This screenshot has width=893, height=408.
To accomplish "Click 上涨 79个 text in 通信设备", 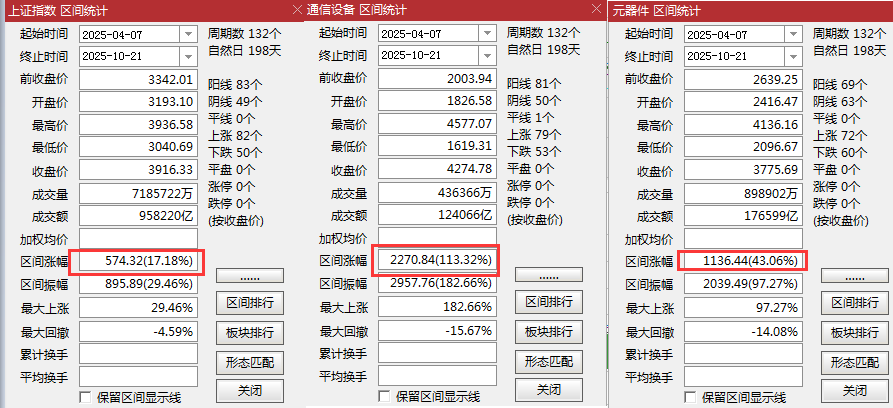I will tap(534, 134).
